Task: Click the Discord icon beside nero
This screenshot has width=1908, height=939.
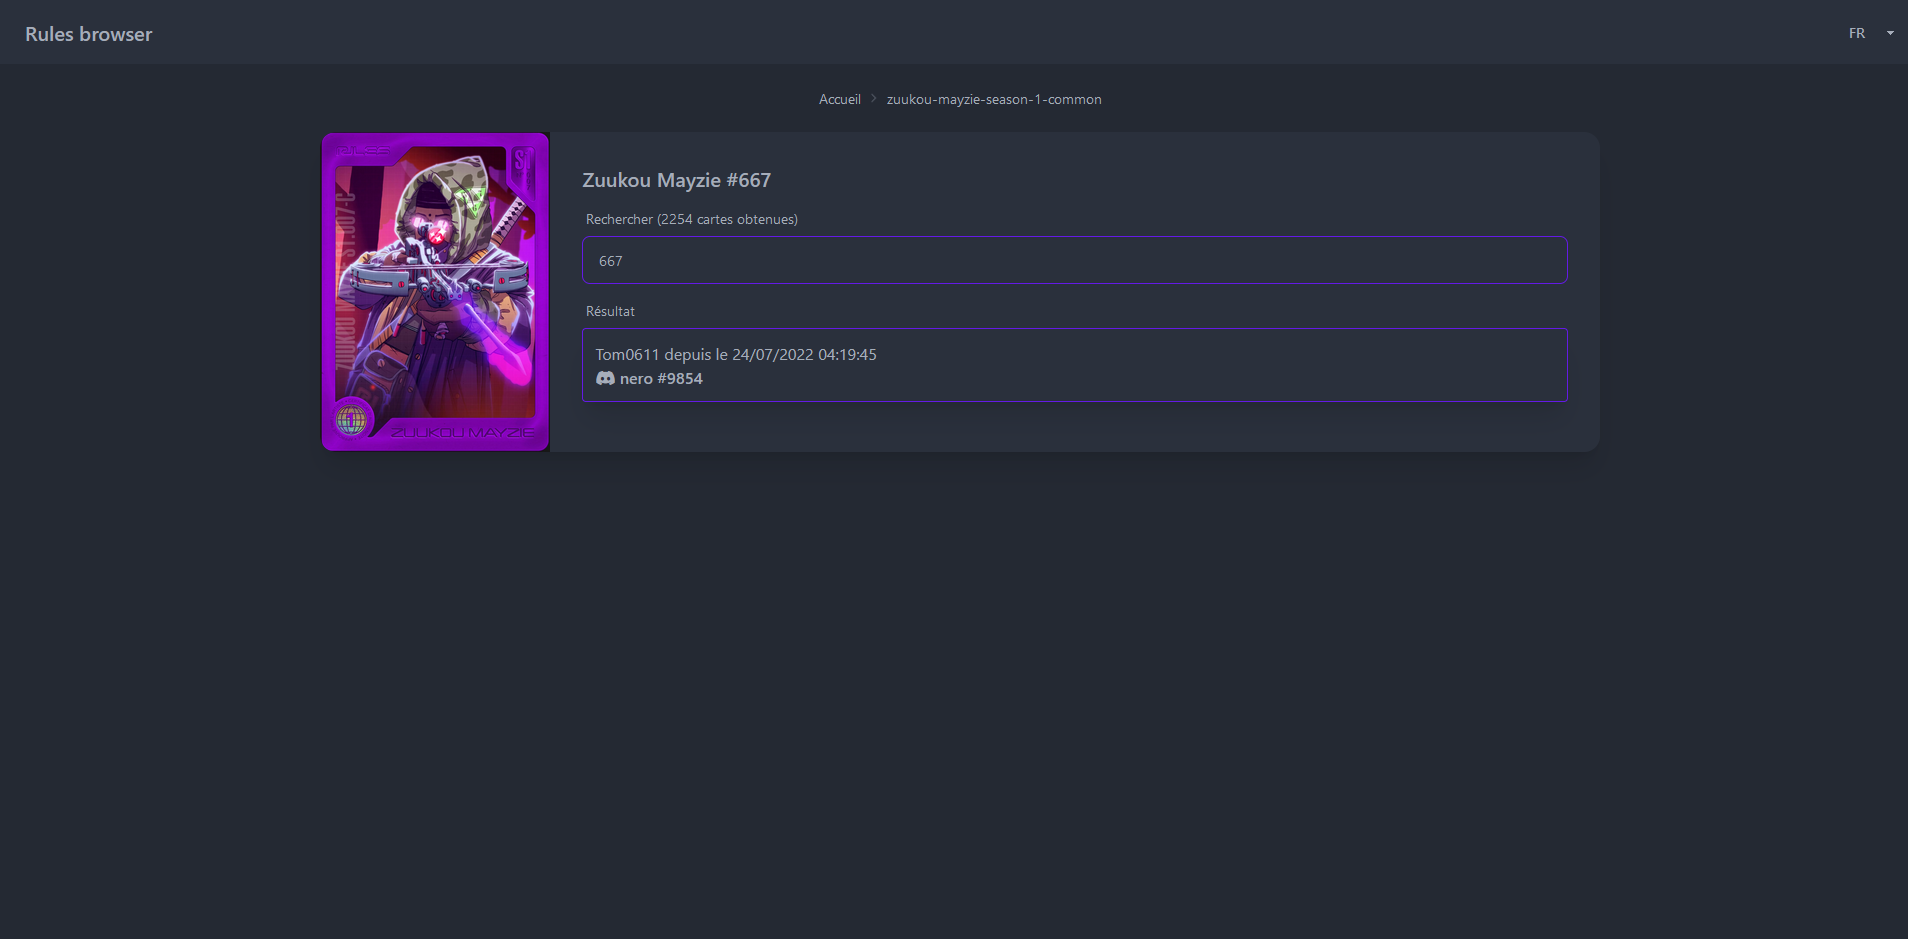Action: (605, 378)
